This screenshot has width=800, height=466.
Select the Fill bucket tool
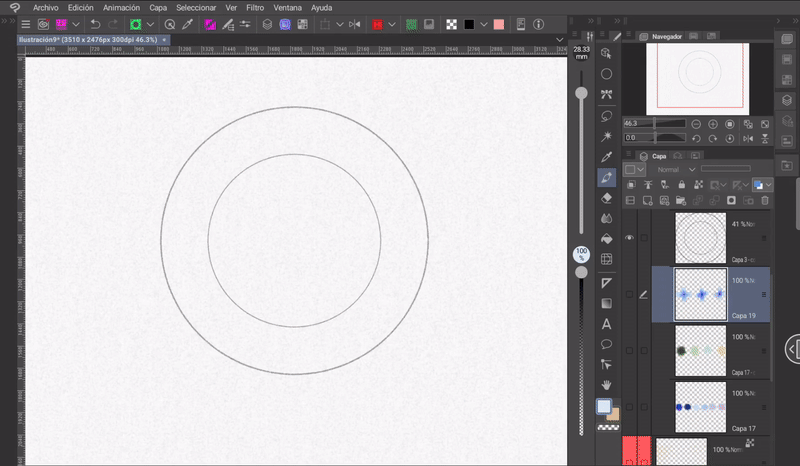pos(606,239)
